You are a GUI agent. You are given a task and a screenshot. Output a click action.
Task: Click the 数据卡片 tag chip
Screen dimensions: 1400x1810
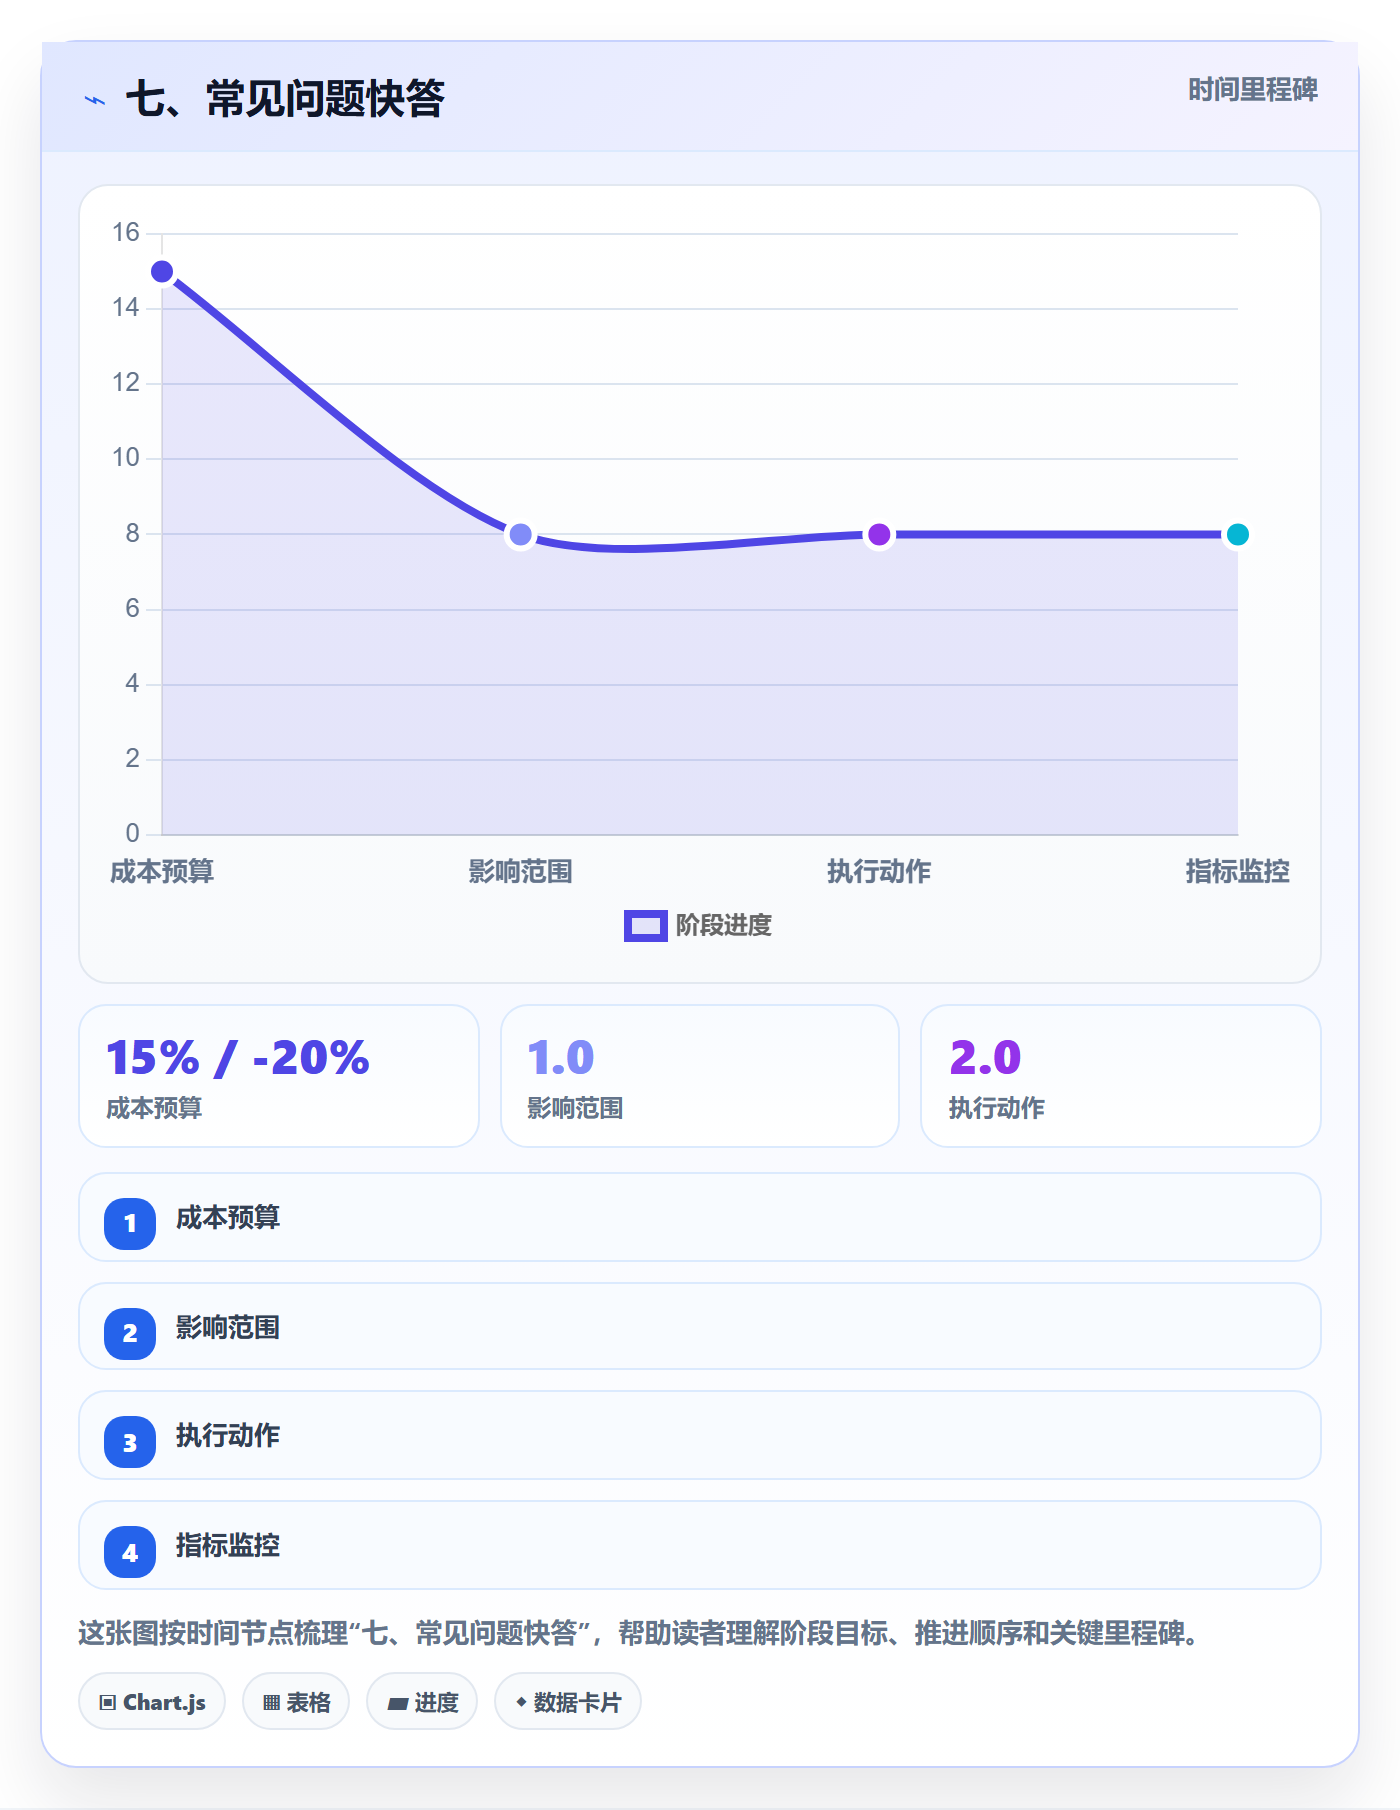pyautogui.click(x=568, y=1701)
